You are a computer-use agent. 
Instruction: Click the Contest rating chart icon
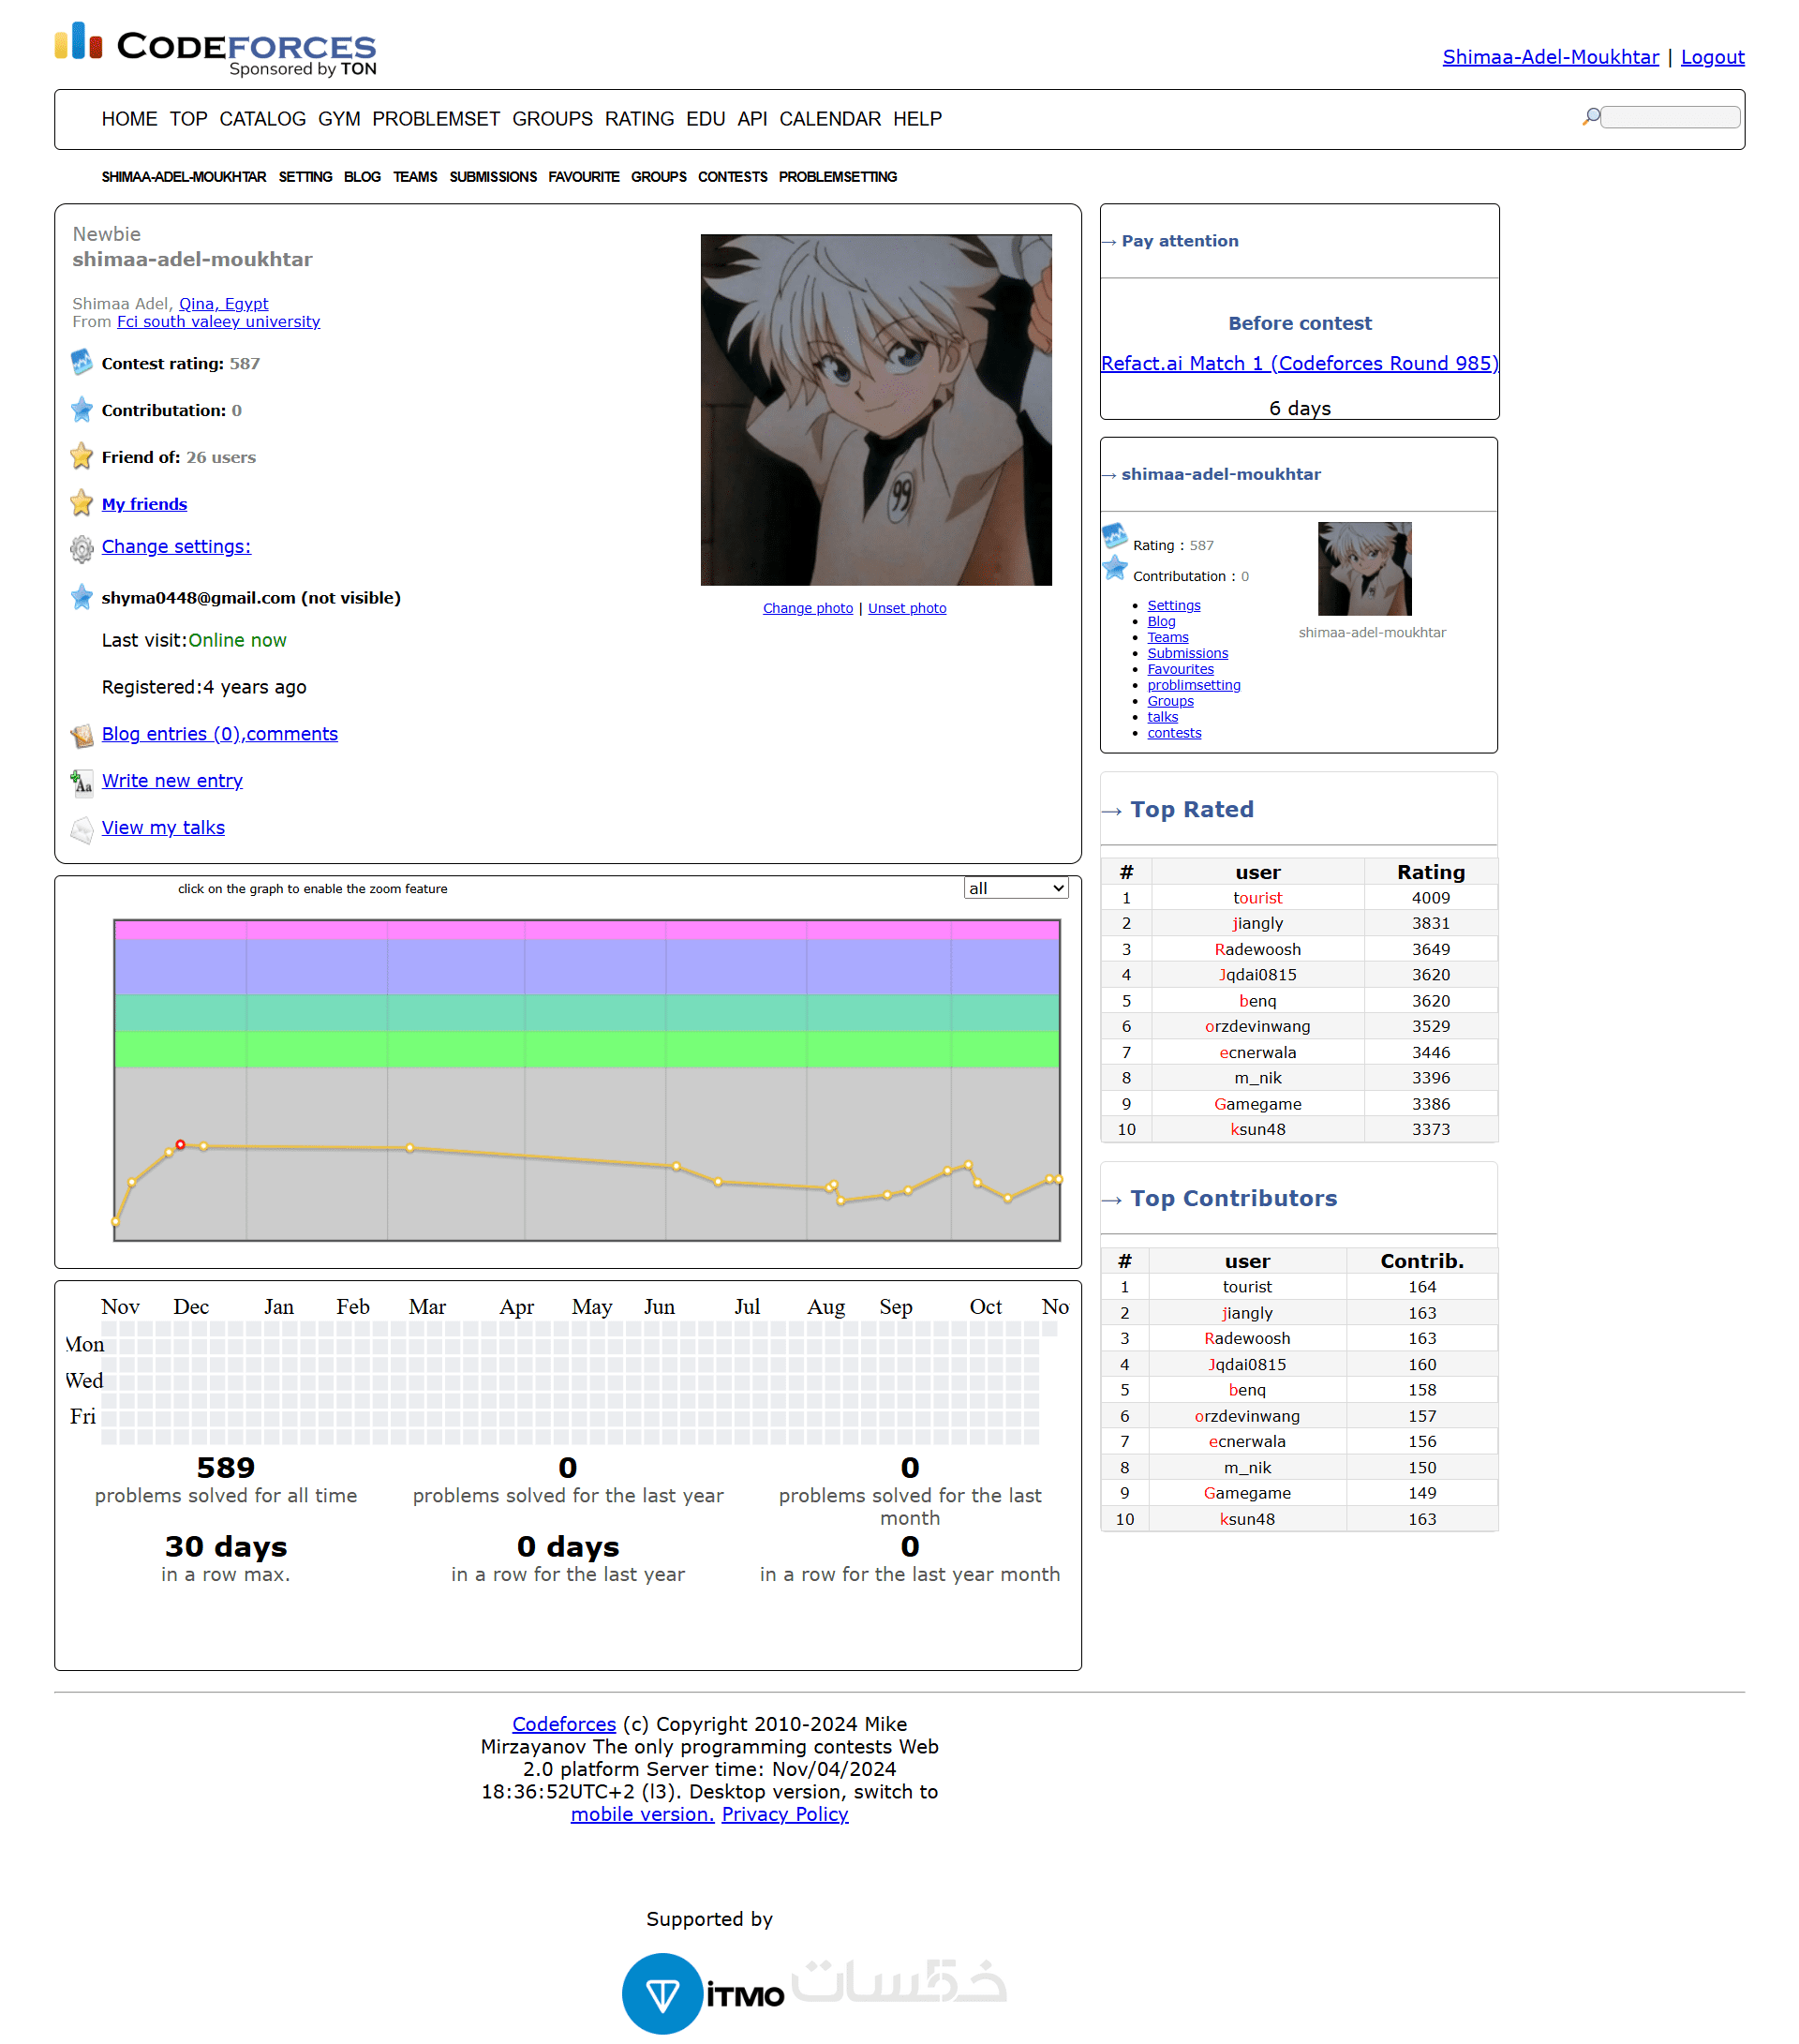(81, 362)
